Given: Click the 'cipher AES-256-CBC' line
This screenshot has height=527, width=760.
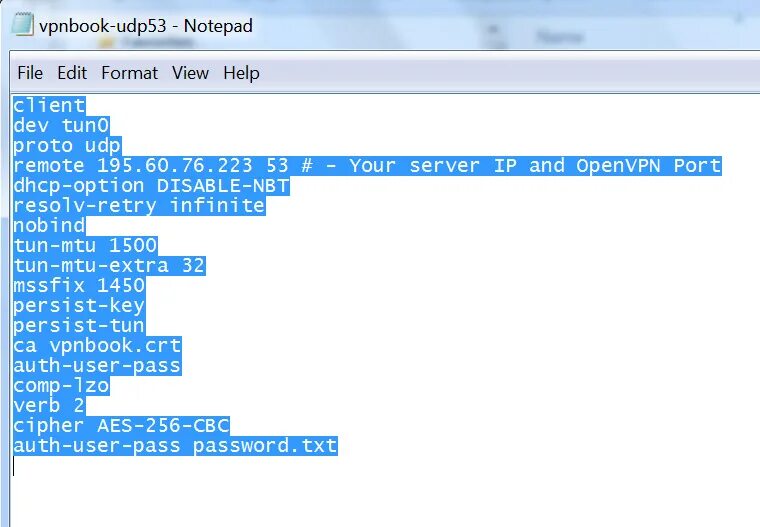Looking at the screenshot, I should click(x=122, y=426).
